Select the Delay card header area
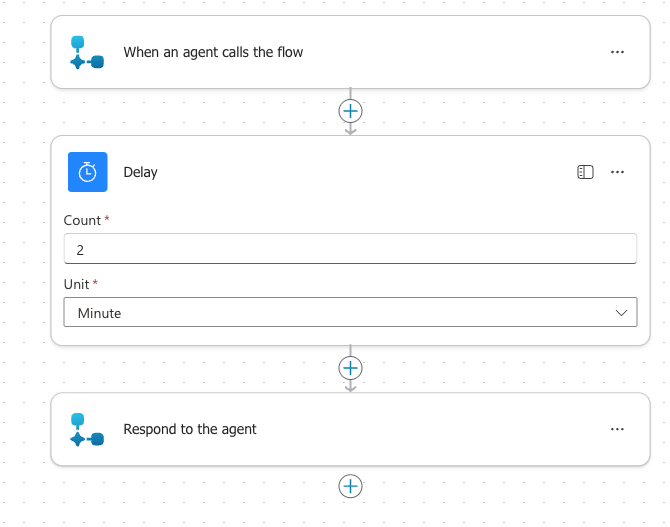Image resolution: width=670 pixels, height=527 pixels. [350, 172]
